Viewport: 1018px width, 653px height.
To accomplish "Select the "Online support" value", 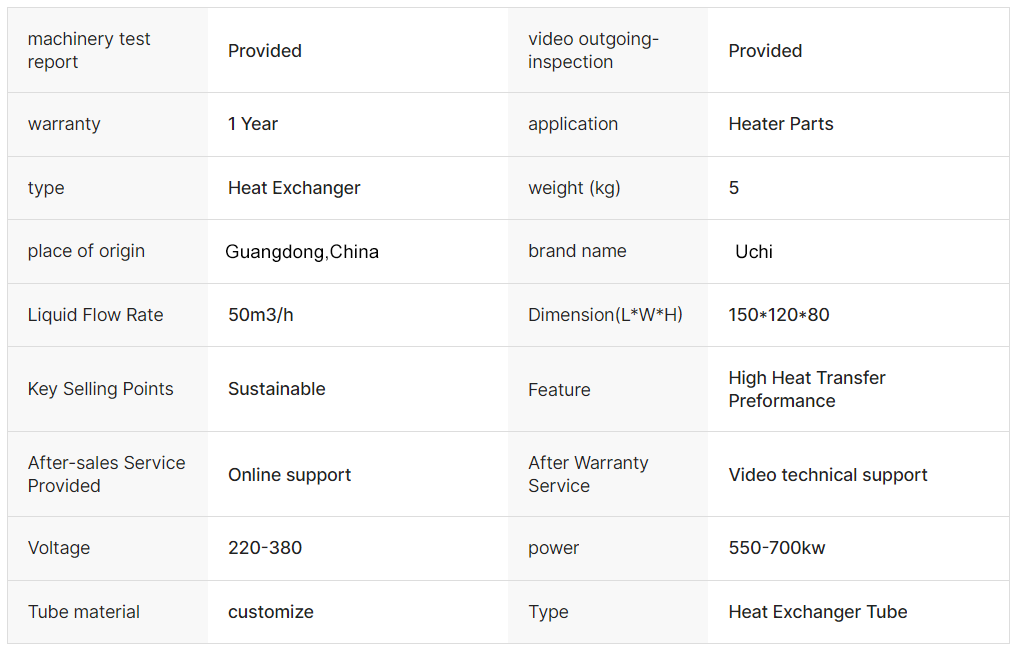I will (289, 475).
